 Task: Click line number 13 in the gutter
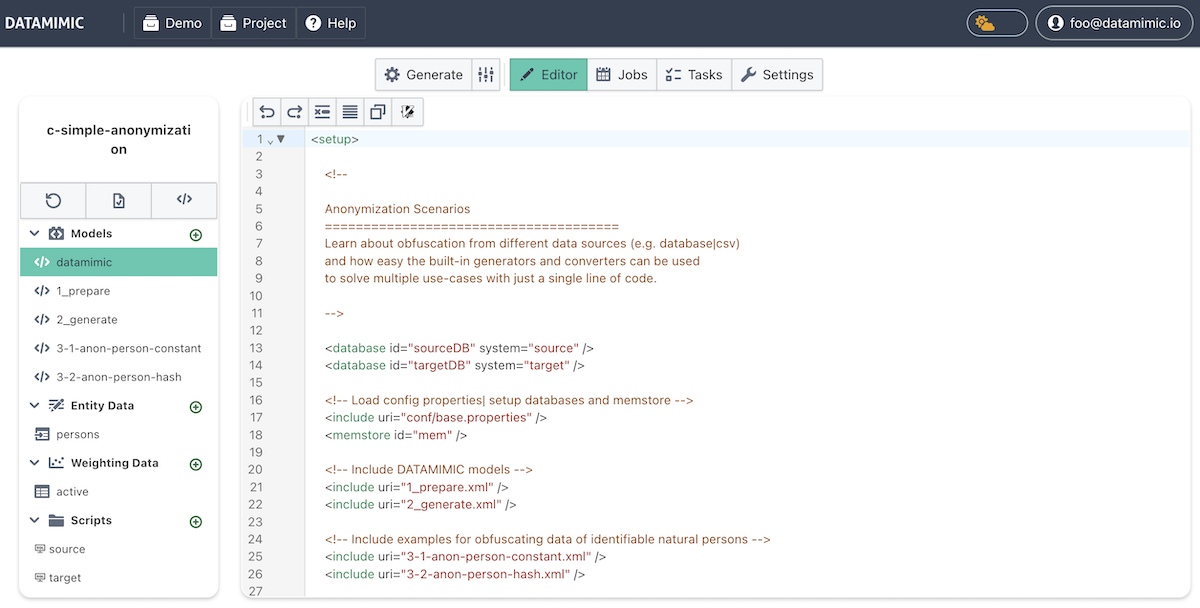(256, 348)
